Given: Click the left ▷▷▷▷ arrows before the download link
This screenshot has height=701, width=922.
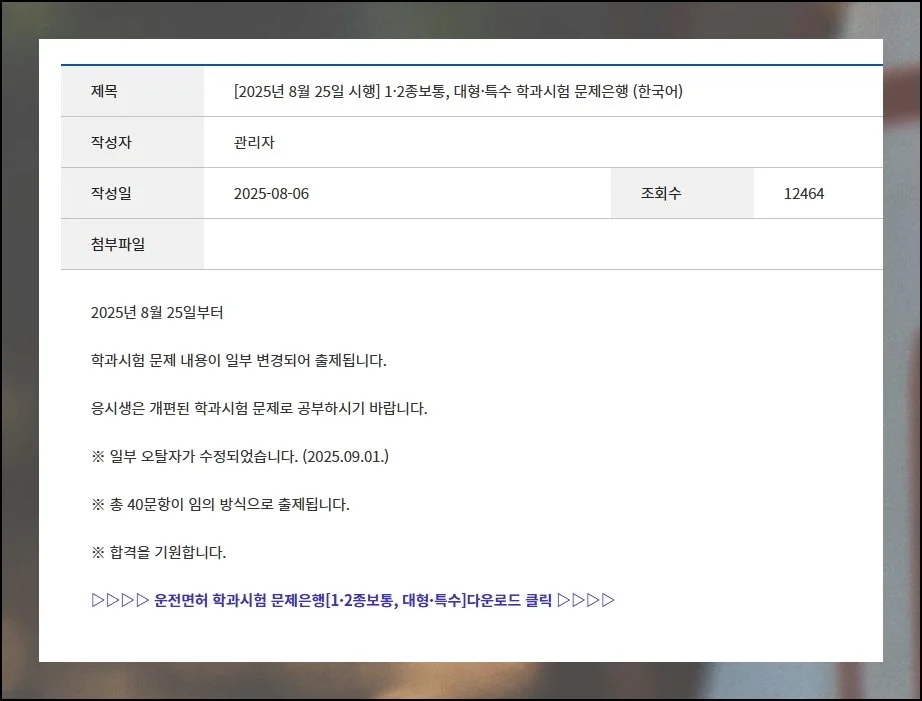Looking at the screenshot, I should coord(120,600).
